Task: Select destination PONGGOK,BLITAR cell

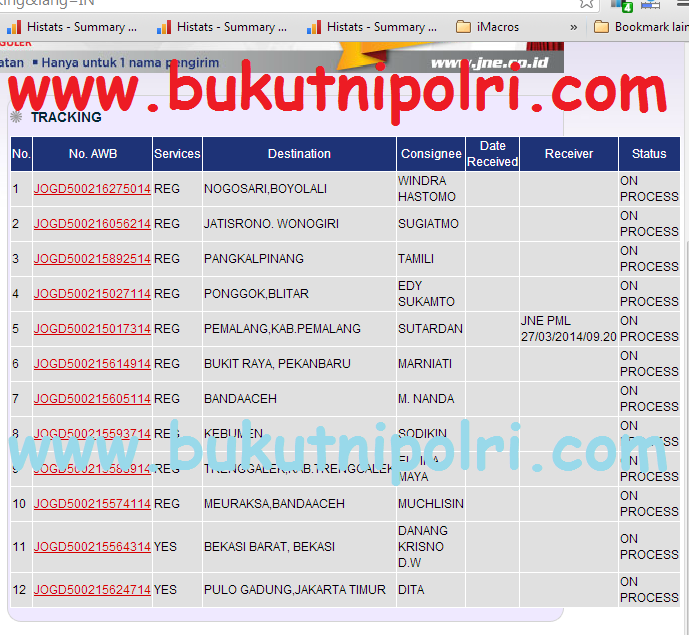Action: pyautogui.click(x=299, y=294)
